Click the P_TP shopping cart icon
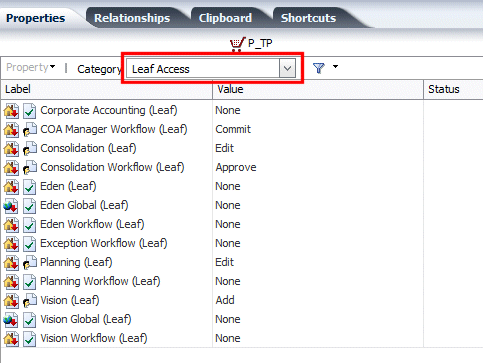This screenshot has height=363, width=483. [x=237, y=44]
